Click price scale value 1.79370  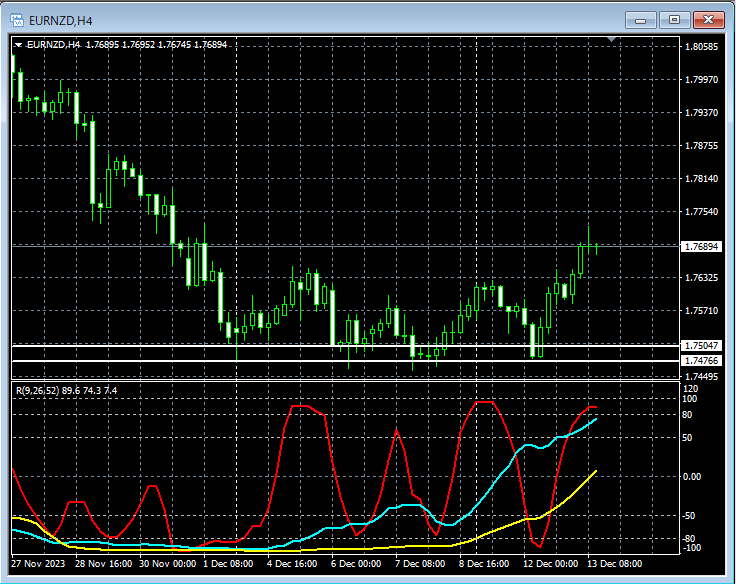click(x=701, y=113)
